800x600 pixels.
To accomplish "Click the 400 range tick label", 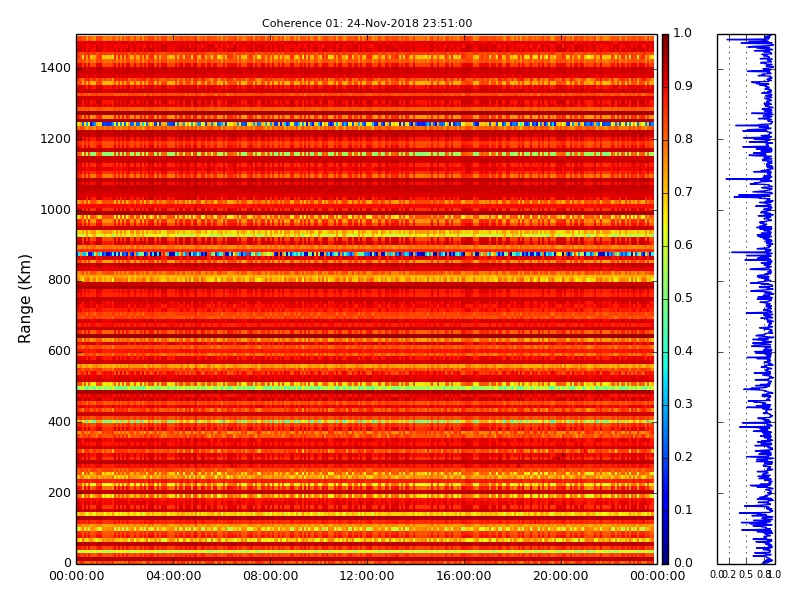I will pyautogui.click(x=60, y=422).
